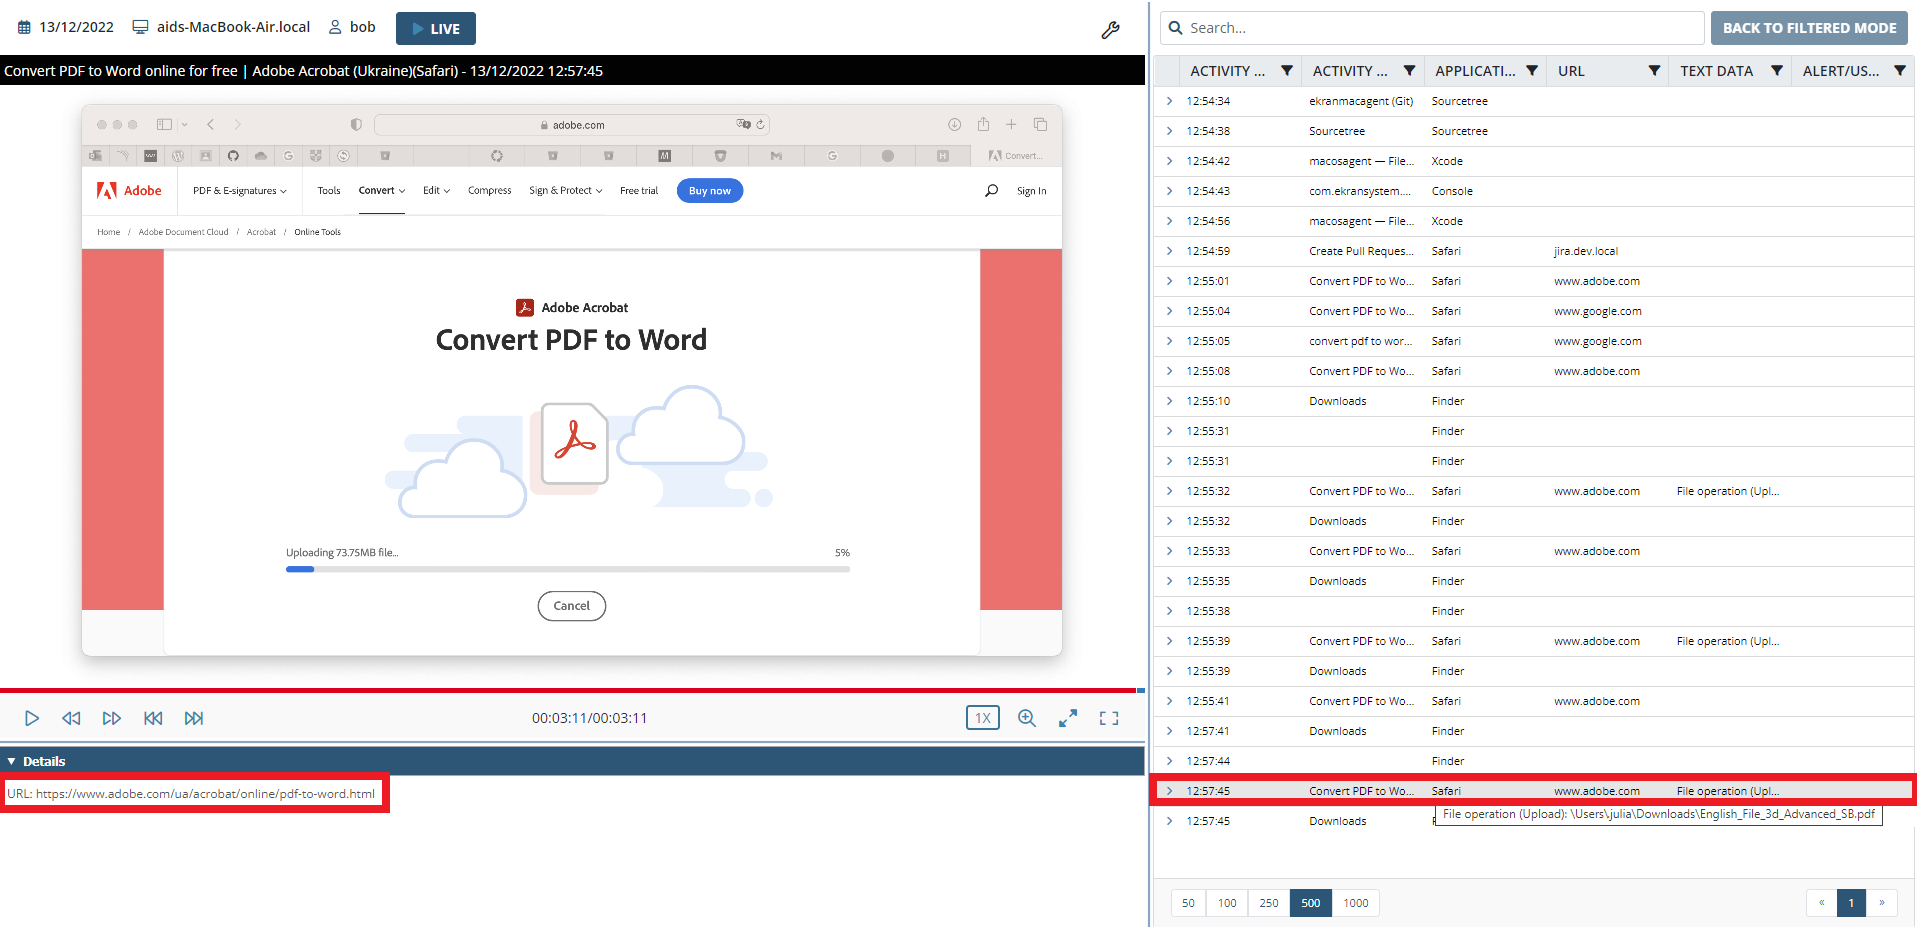
Task: Click the fast forward playback icon
Action: pyautogui.click(x=112, y=718)
